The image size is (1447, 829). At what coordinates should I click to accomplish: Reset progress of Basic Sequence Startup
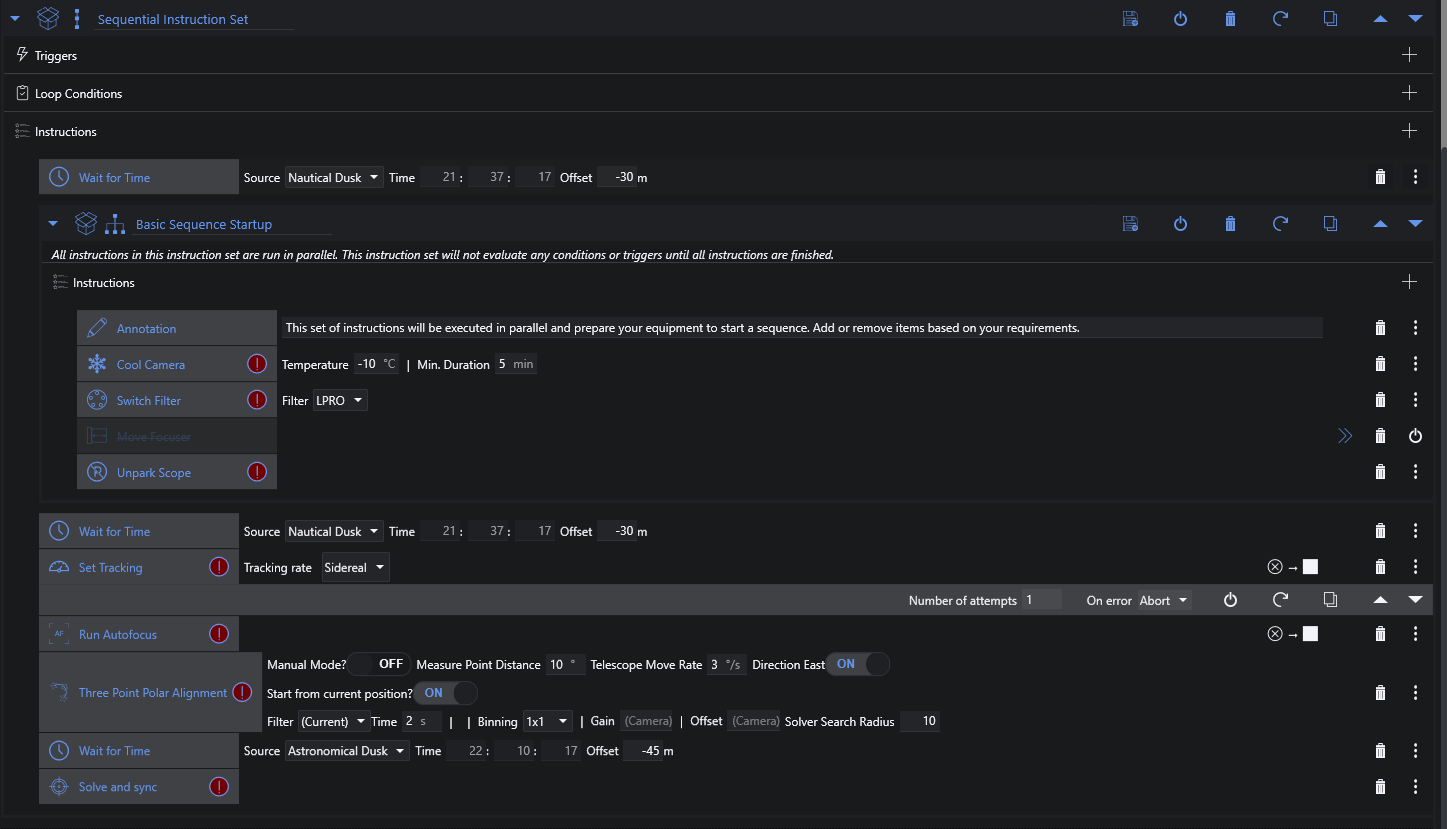(1280, 224)
